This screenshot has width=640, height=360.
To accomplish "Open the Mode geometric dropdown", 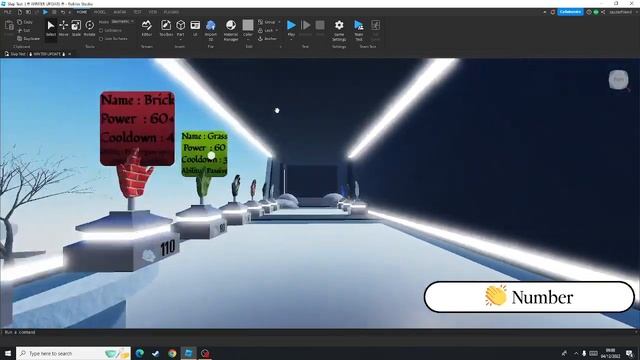I will click(x=122, y=22).
